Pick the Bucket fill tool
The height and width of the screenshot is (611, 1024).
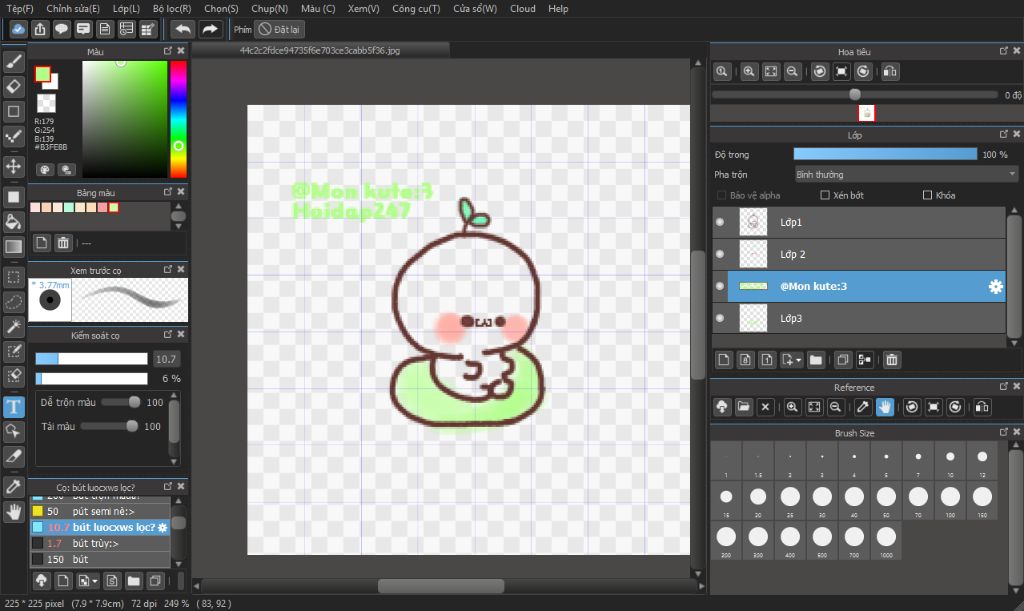pyautogui.click(x=14, y=221)
